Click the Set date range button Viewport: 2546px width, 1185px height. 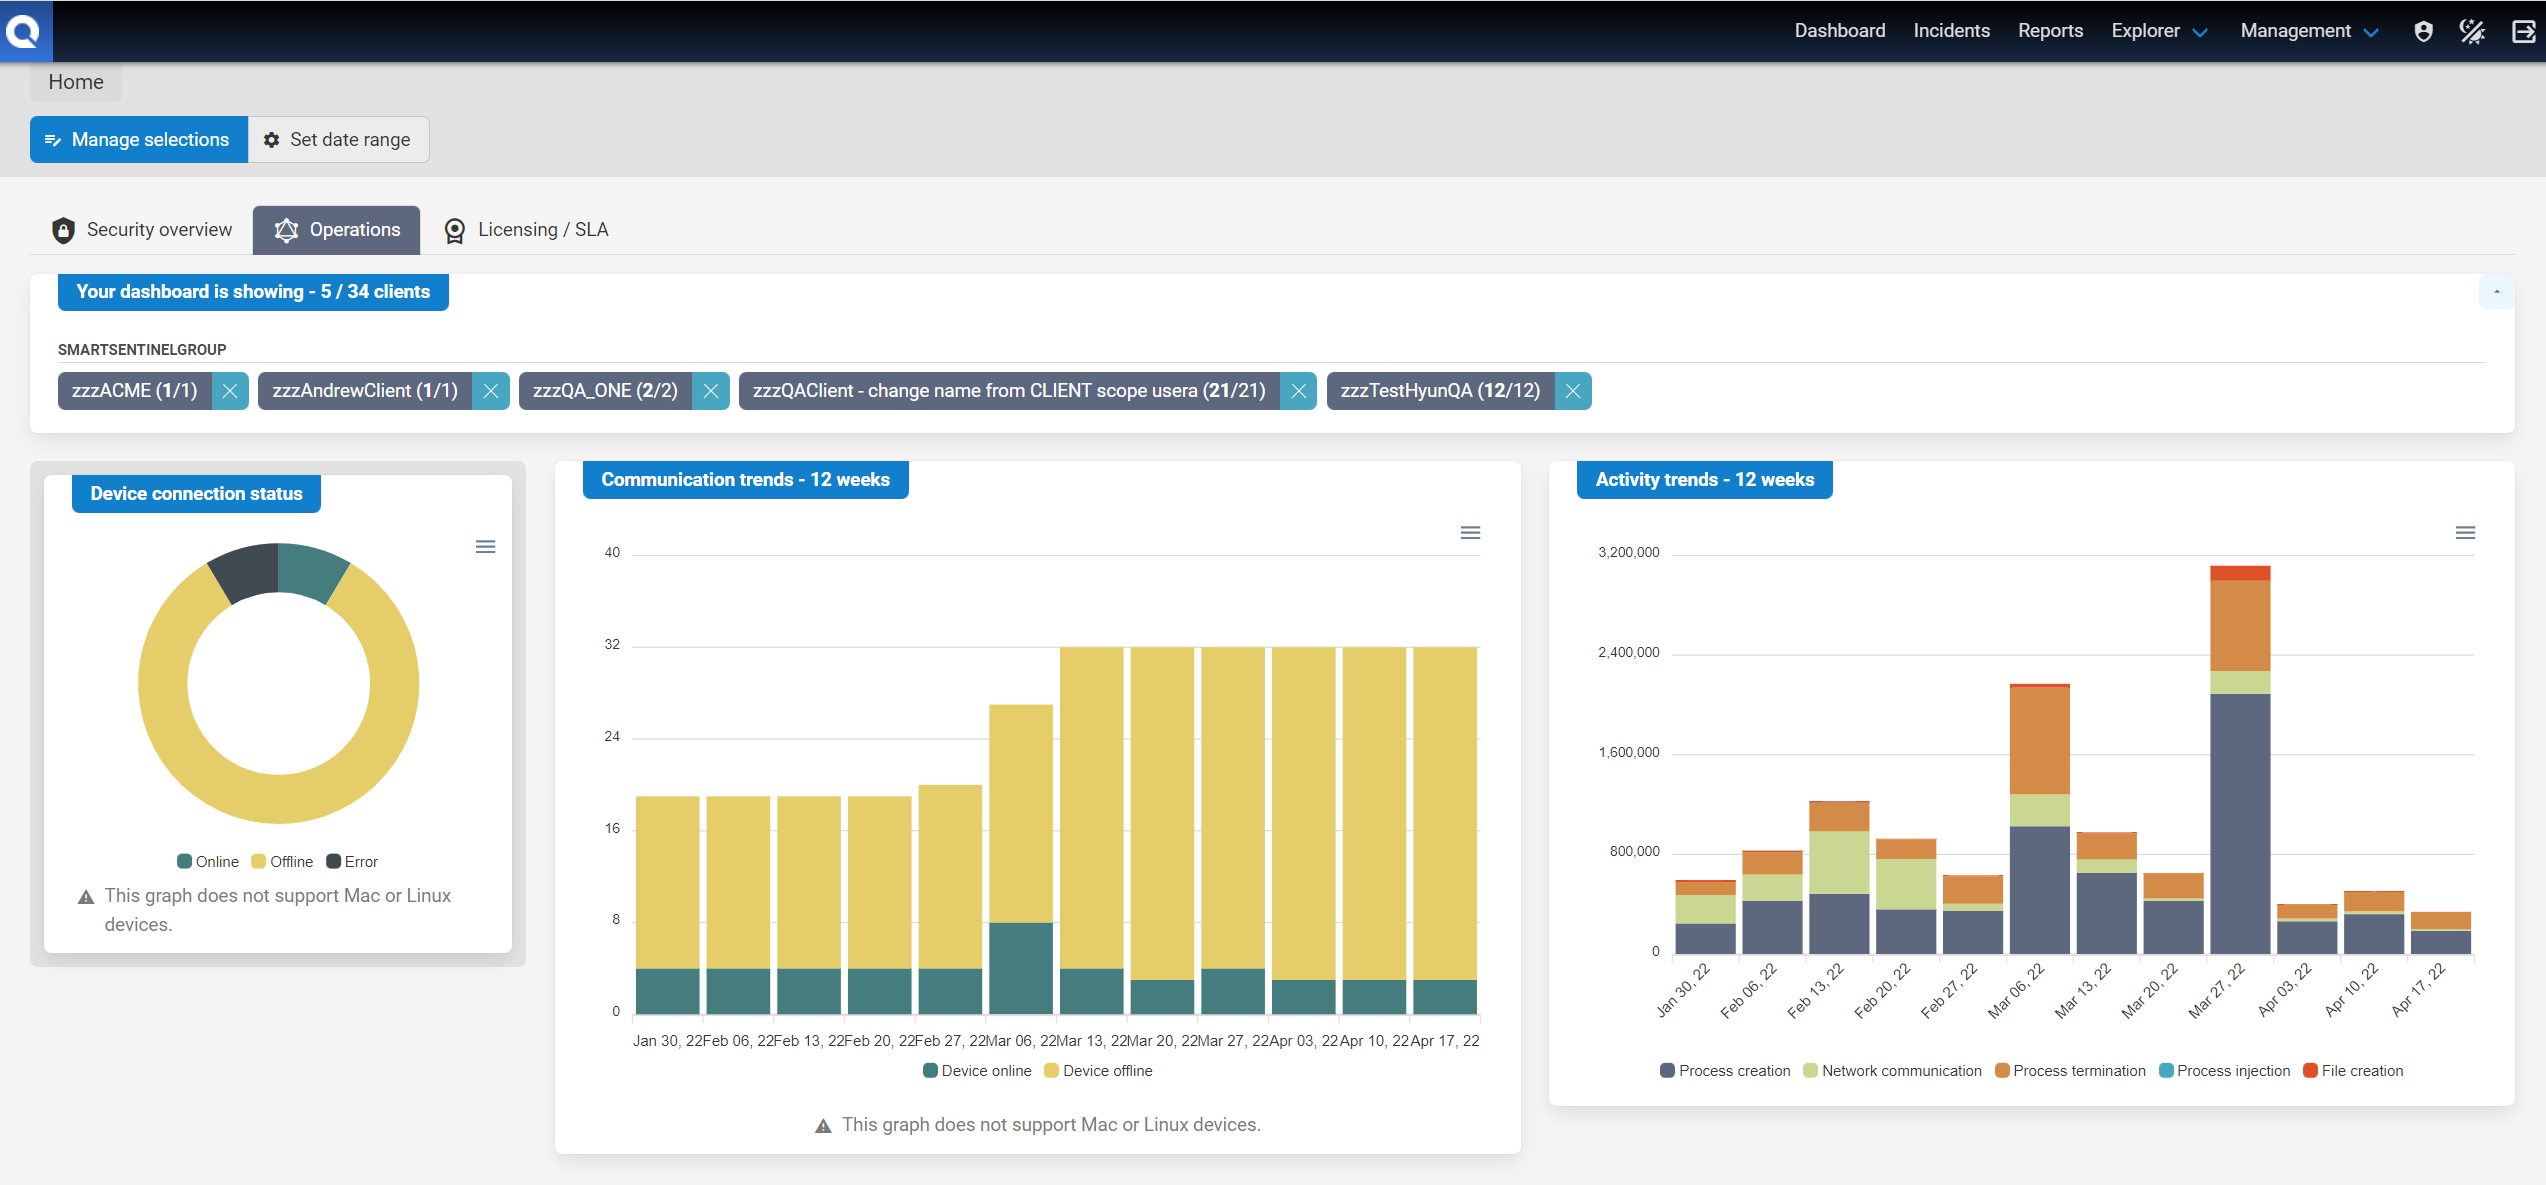(338, 140)
